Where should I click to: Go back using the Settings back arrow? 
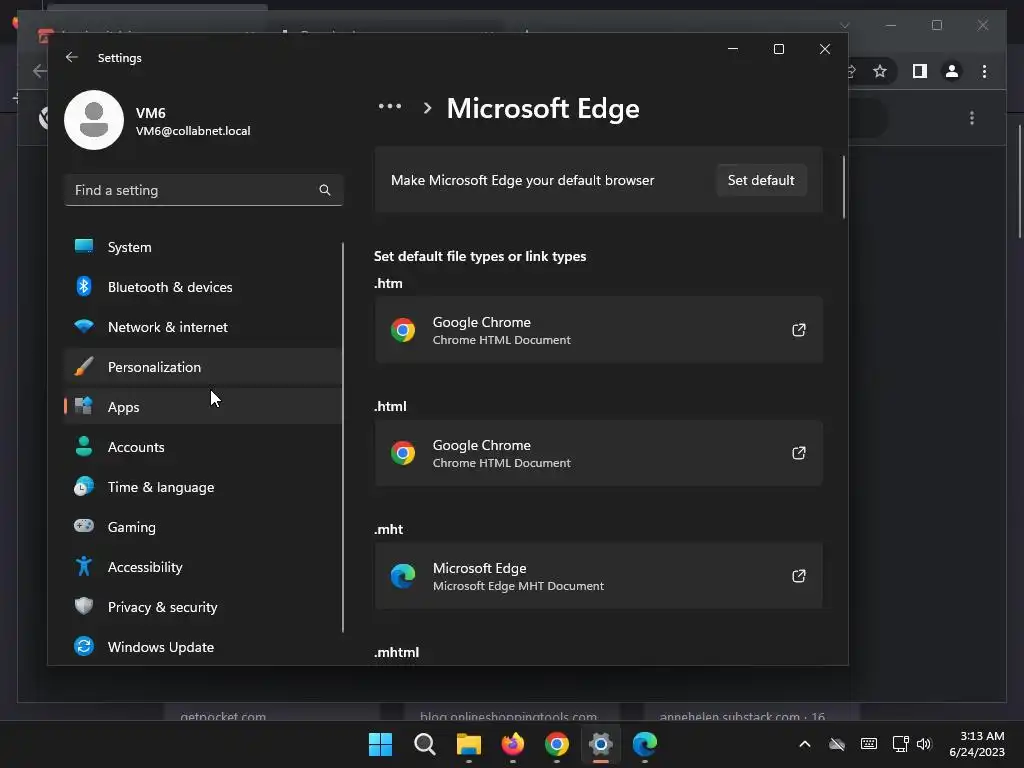point(72,57)
